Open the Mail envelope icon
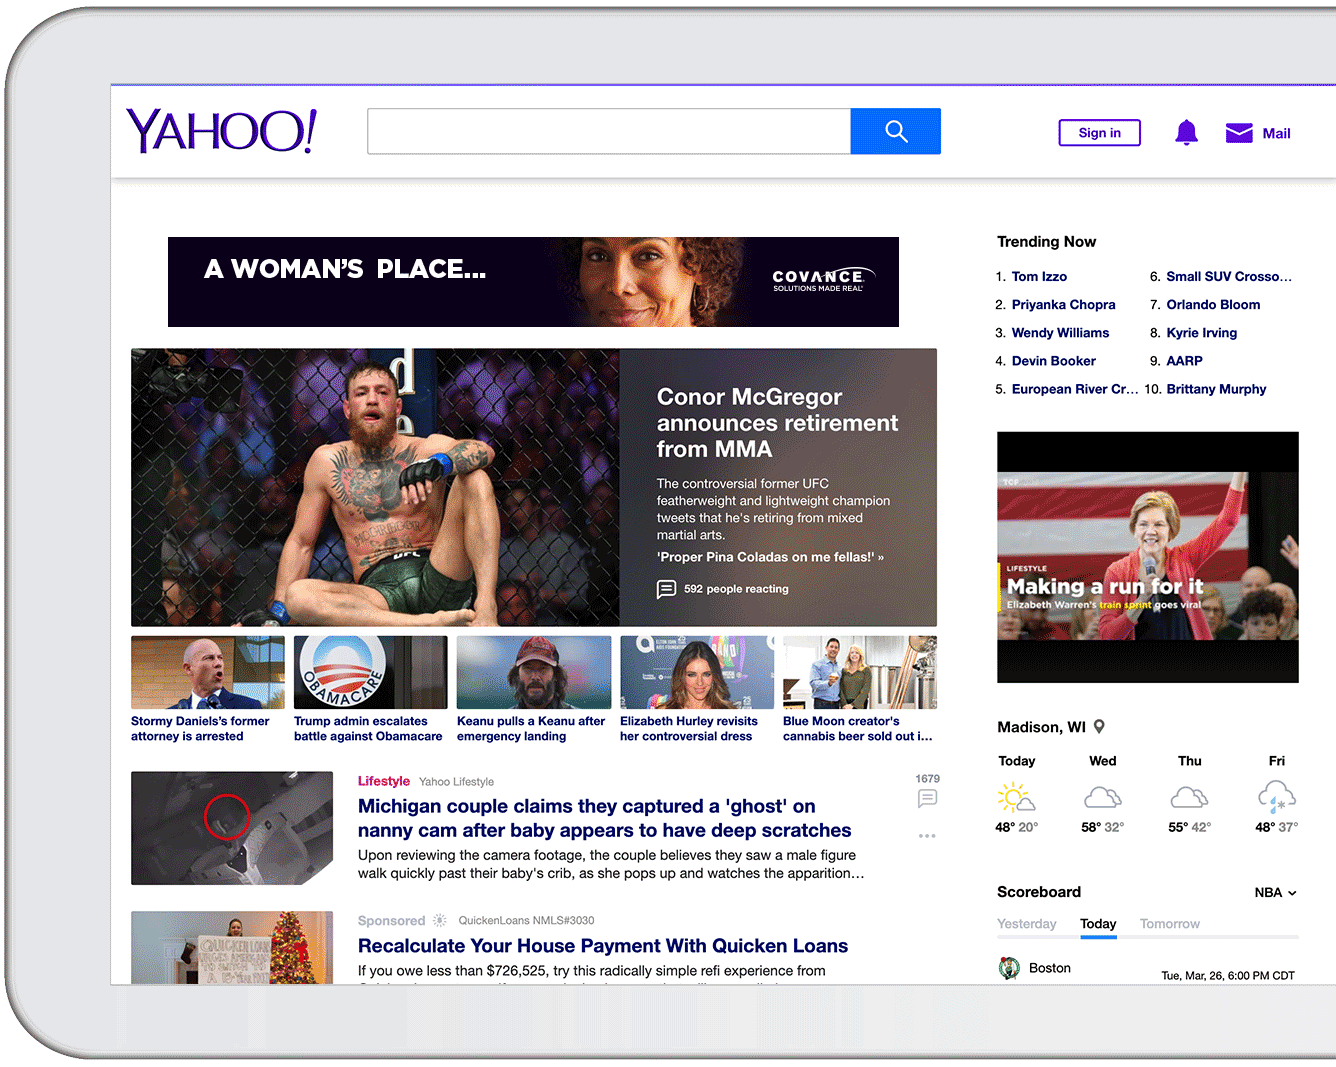The height and width of the screenshot is (1067, 1336). [1239, 133]
